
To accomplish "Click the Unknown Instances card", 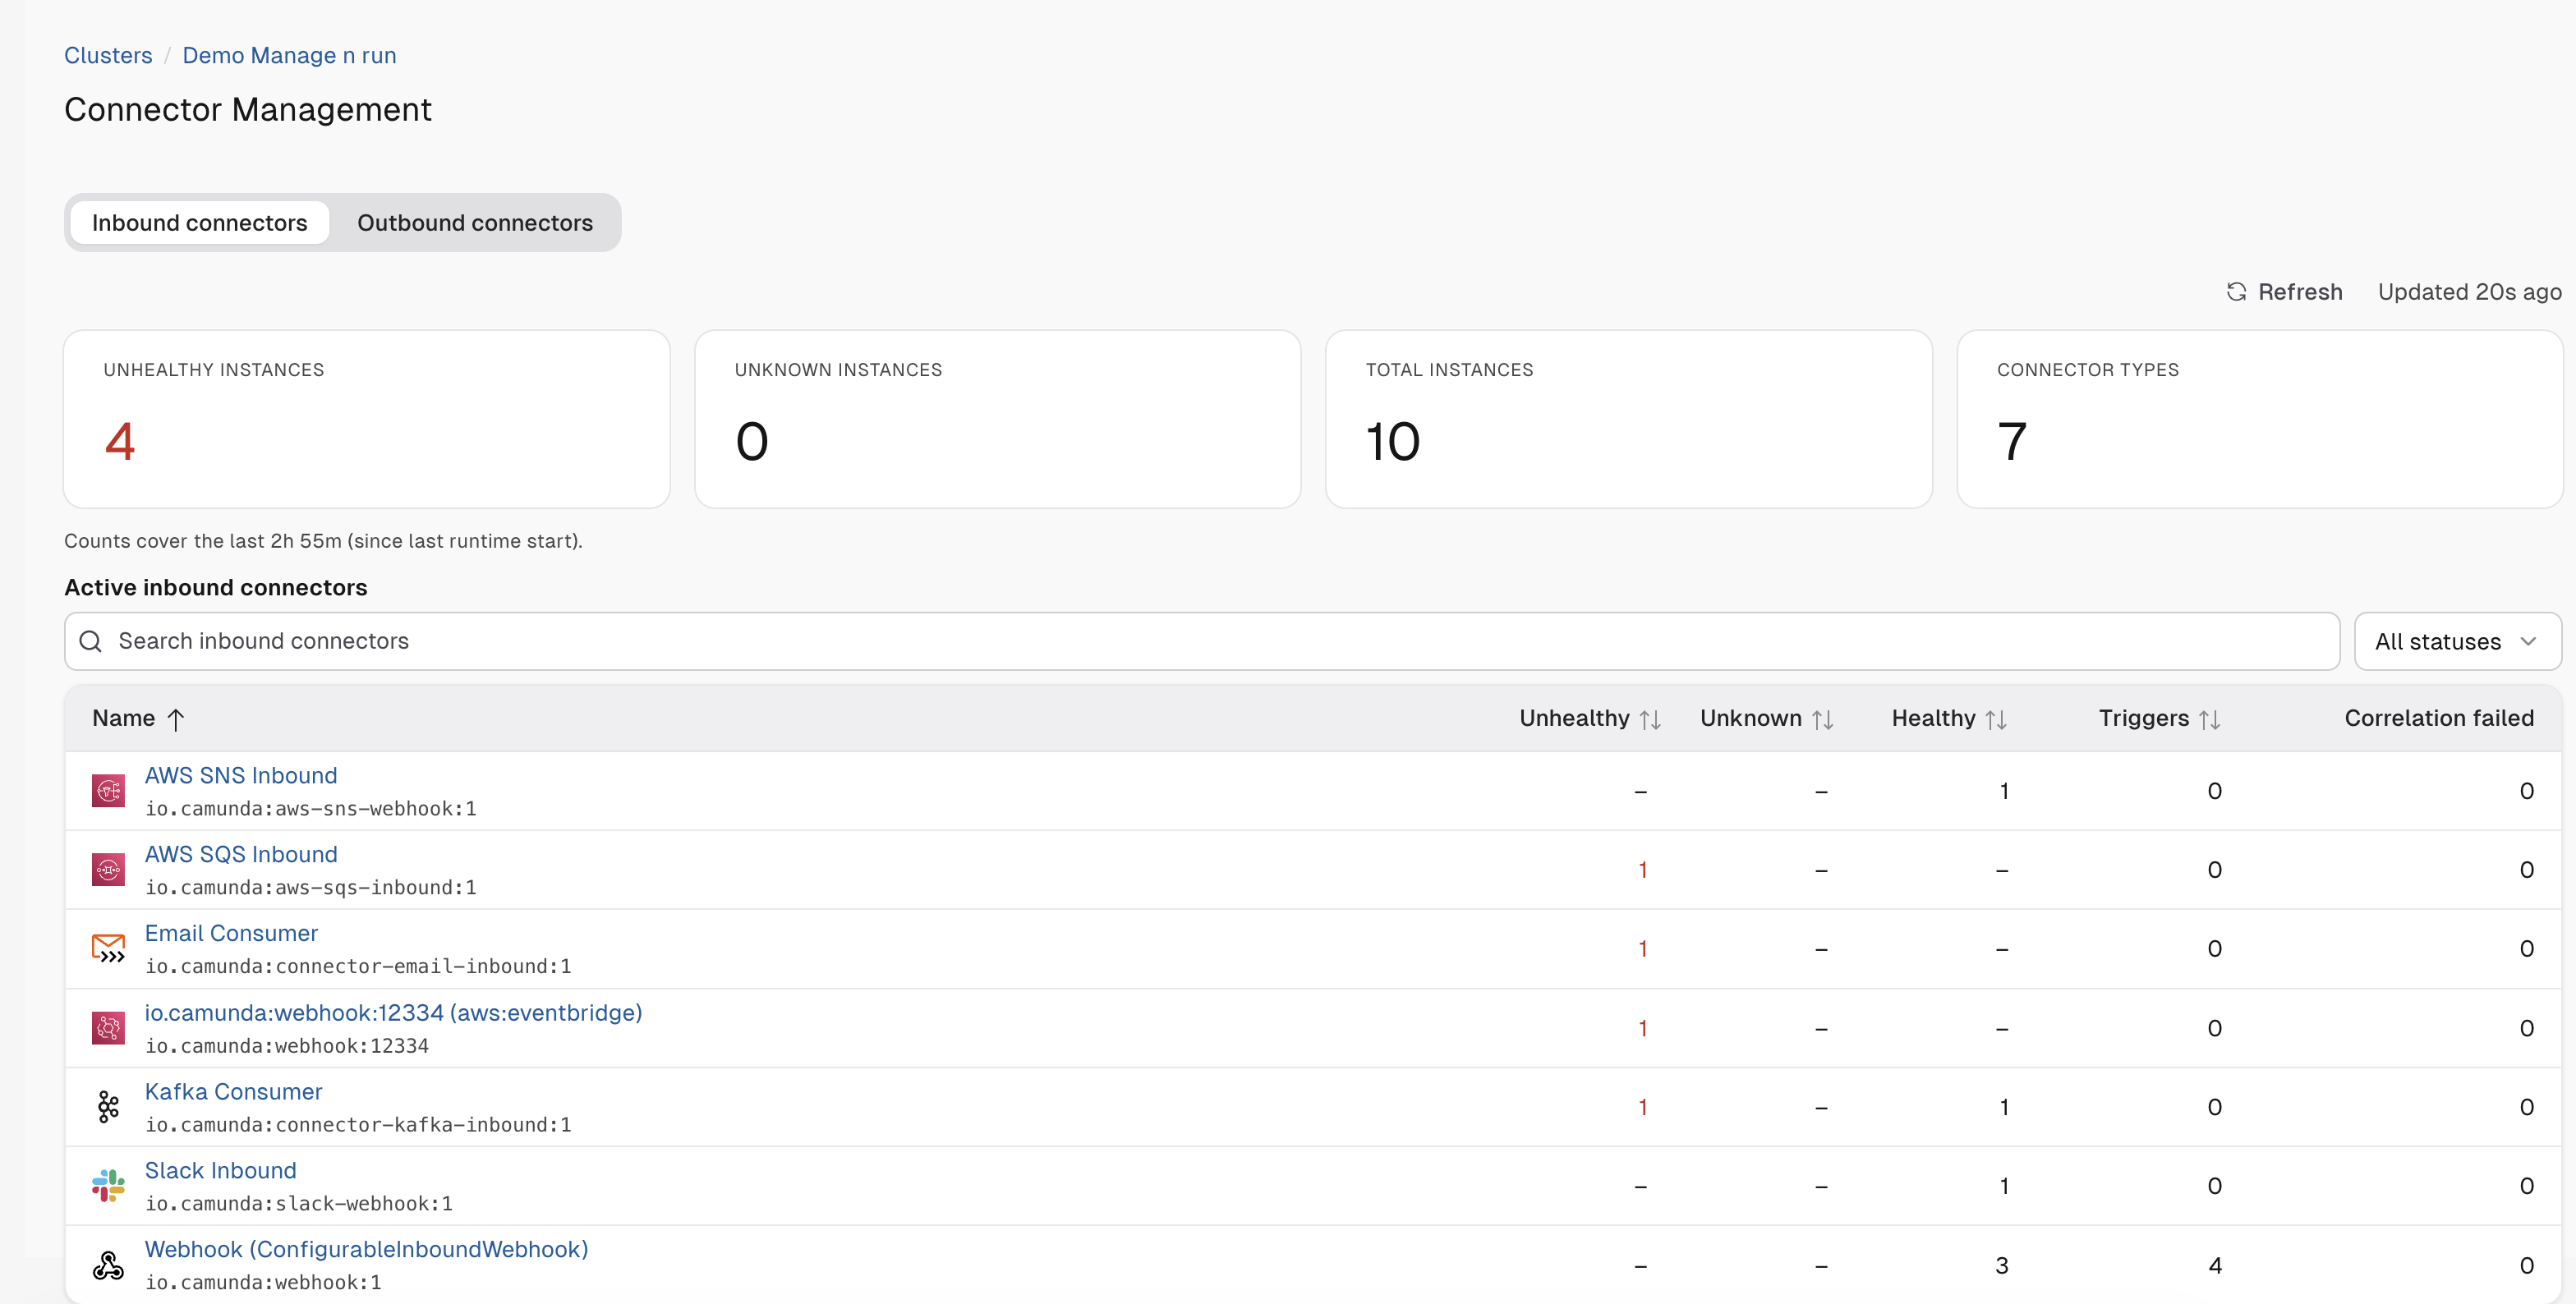I will click(997, 419).
